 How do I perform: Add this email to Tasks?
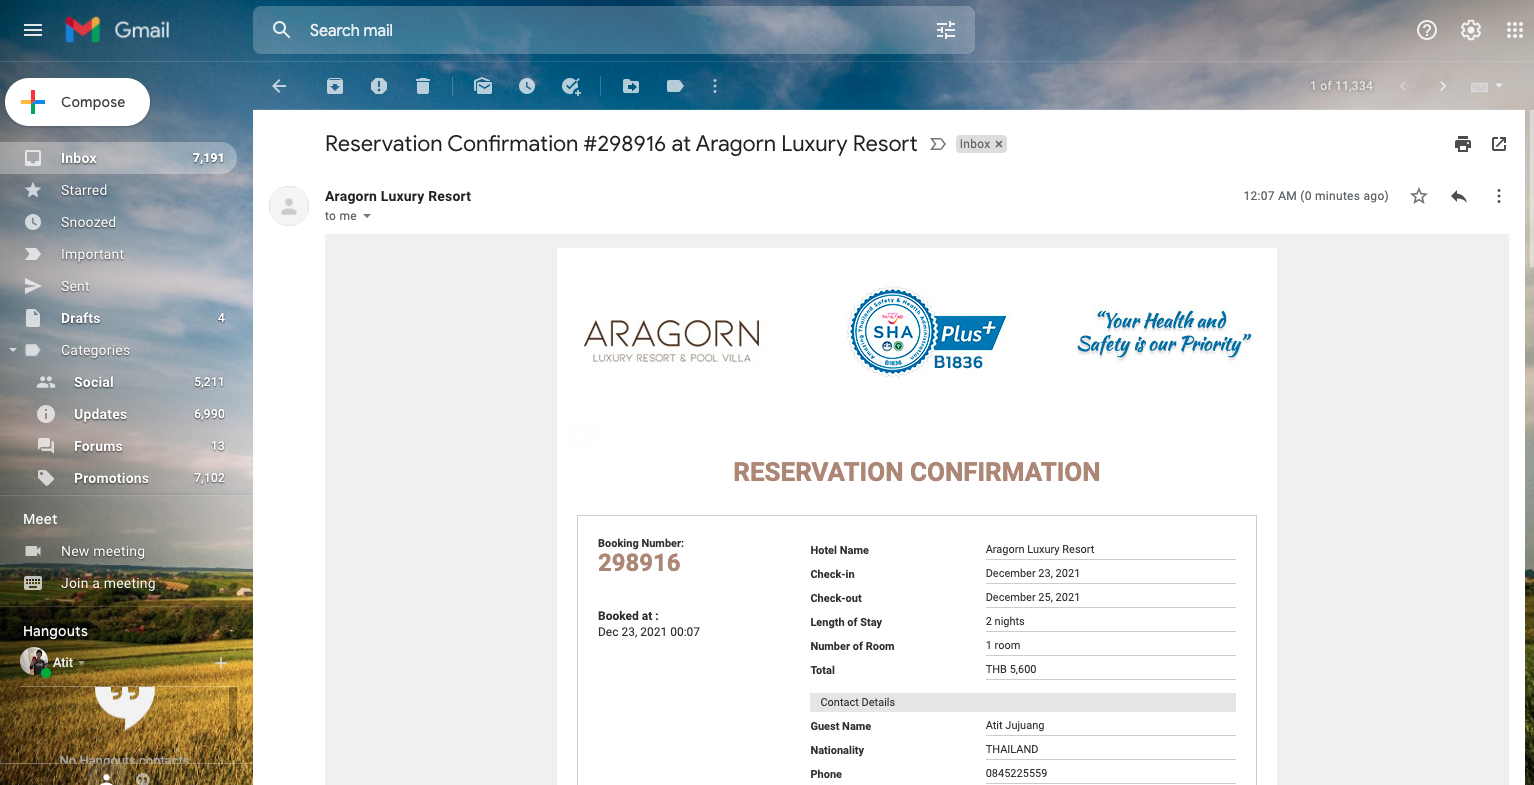click(x=571, y=86)
